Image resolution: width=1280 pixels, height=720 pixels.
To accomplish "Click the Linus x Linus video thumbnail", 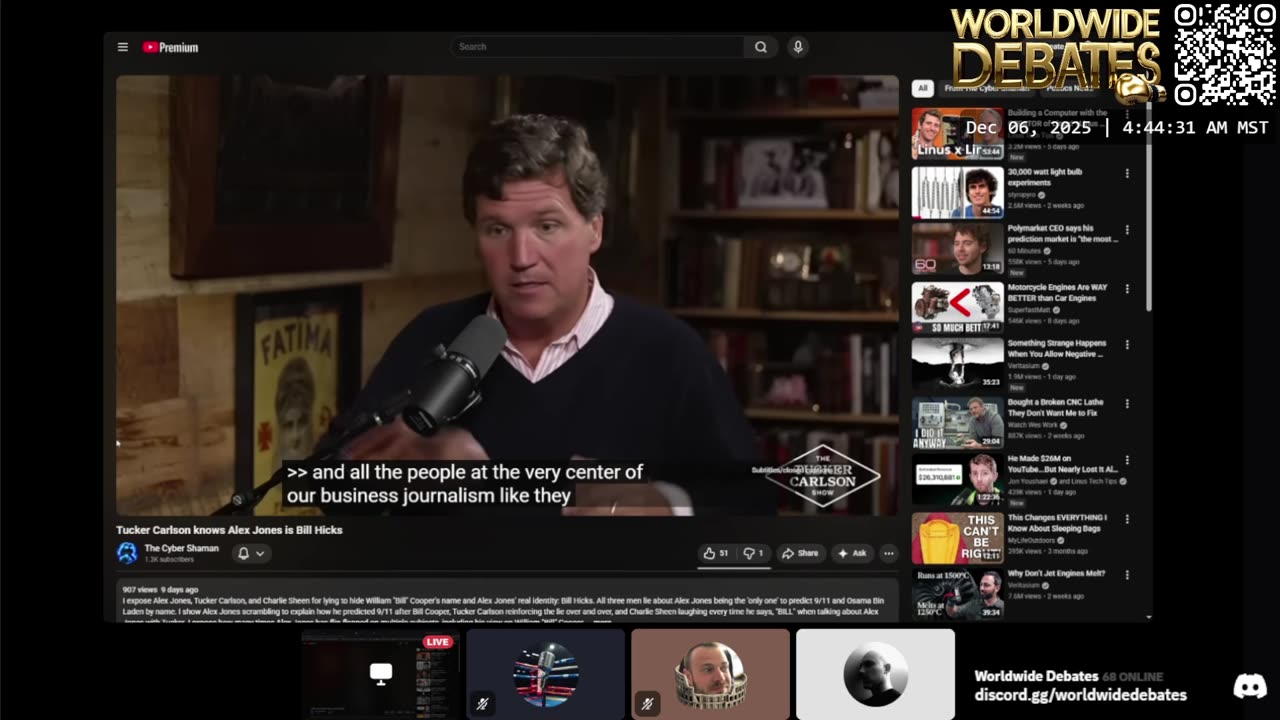I will (957, 134).
